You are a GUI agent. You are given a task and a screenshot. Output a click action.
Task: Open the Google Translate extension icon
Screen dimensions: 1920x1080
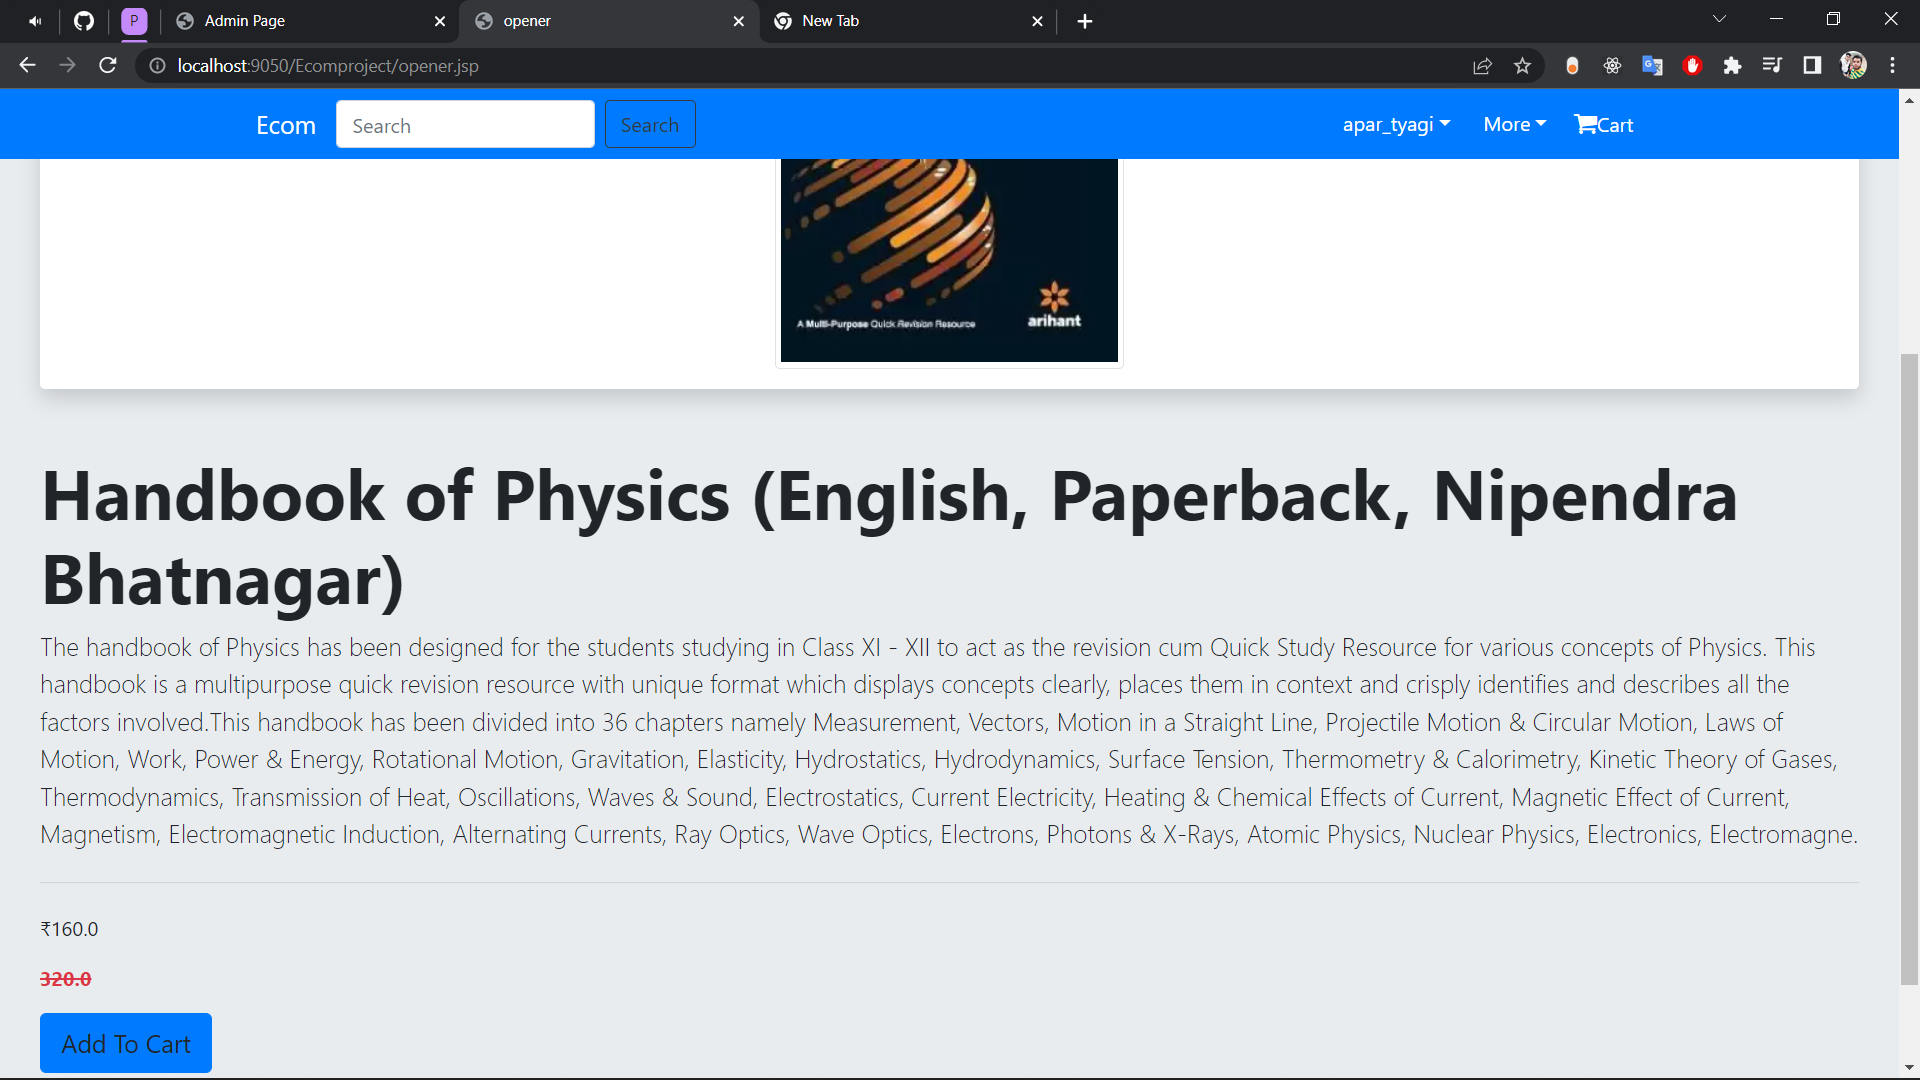coord(1652,66)
